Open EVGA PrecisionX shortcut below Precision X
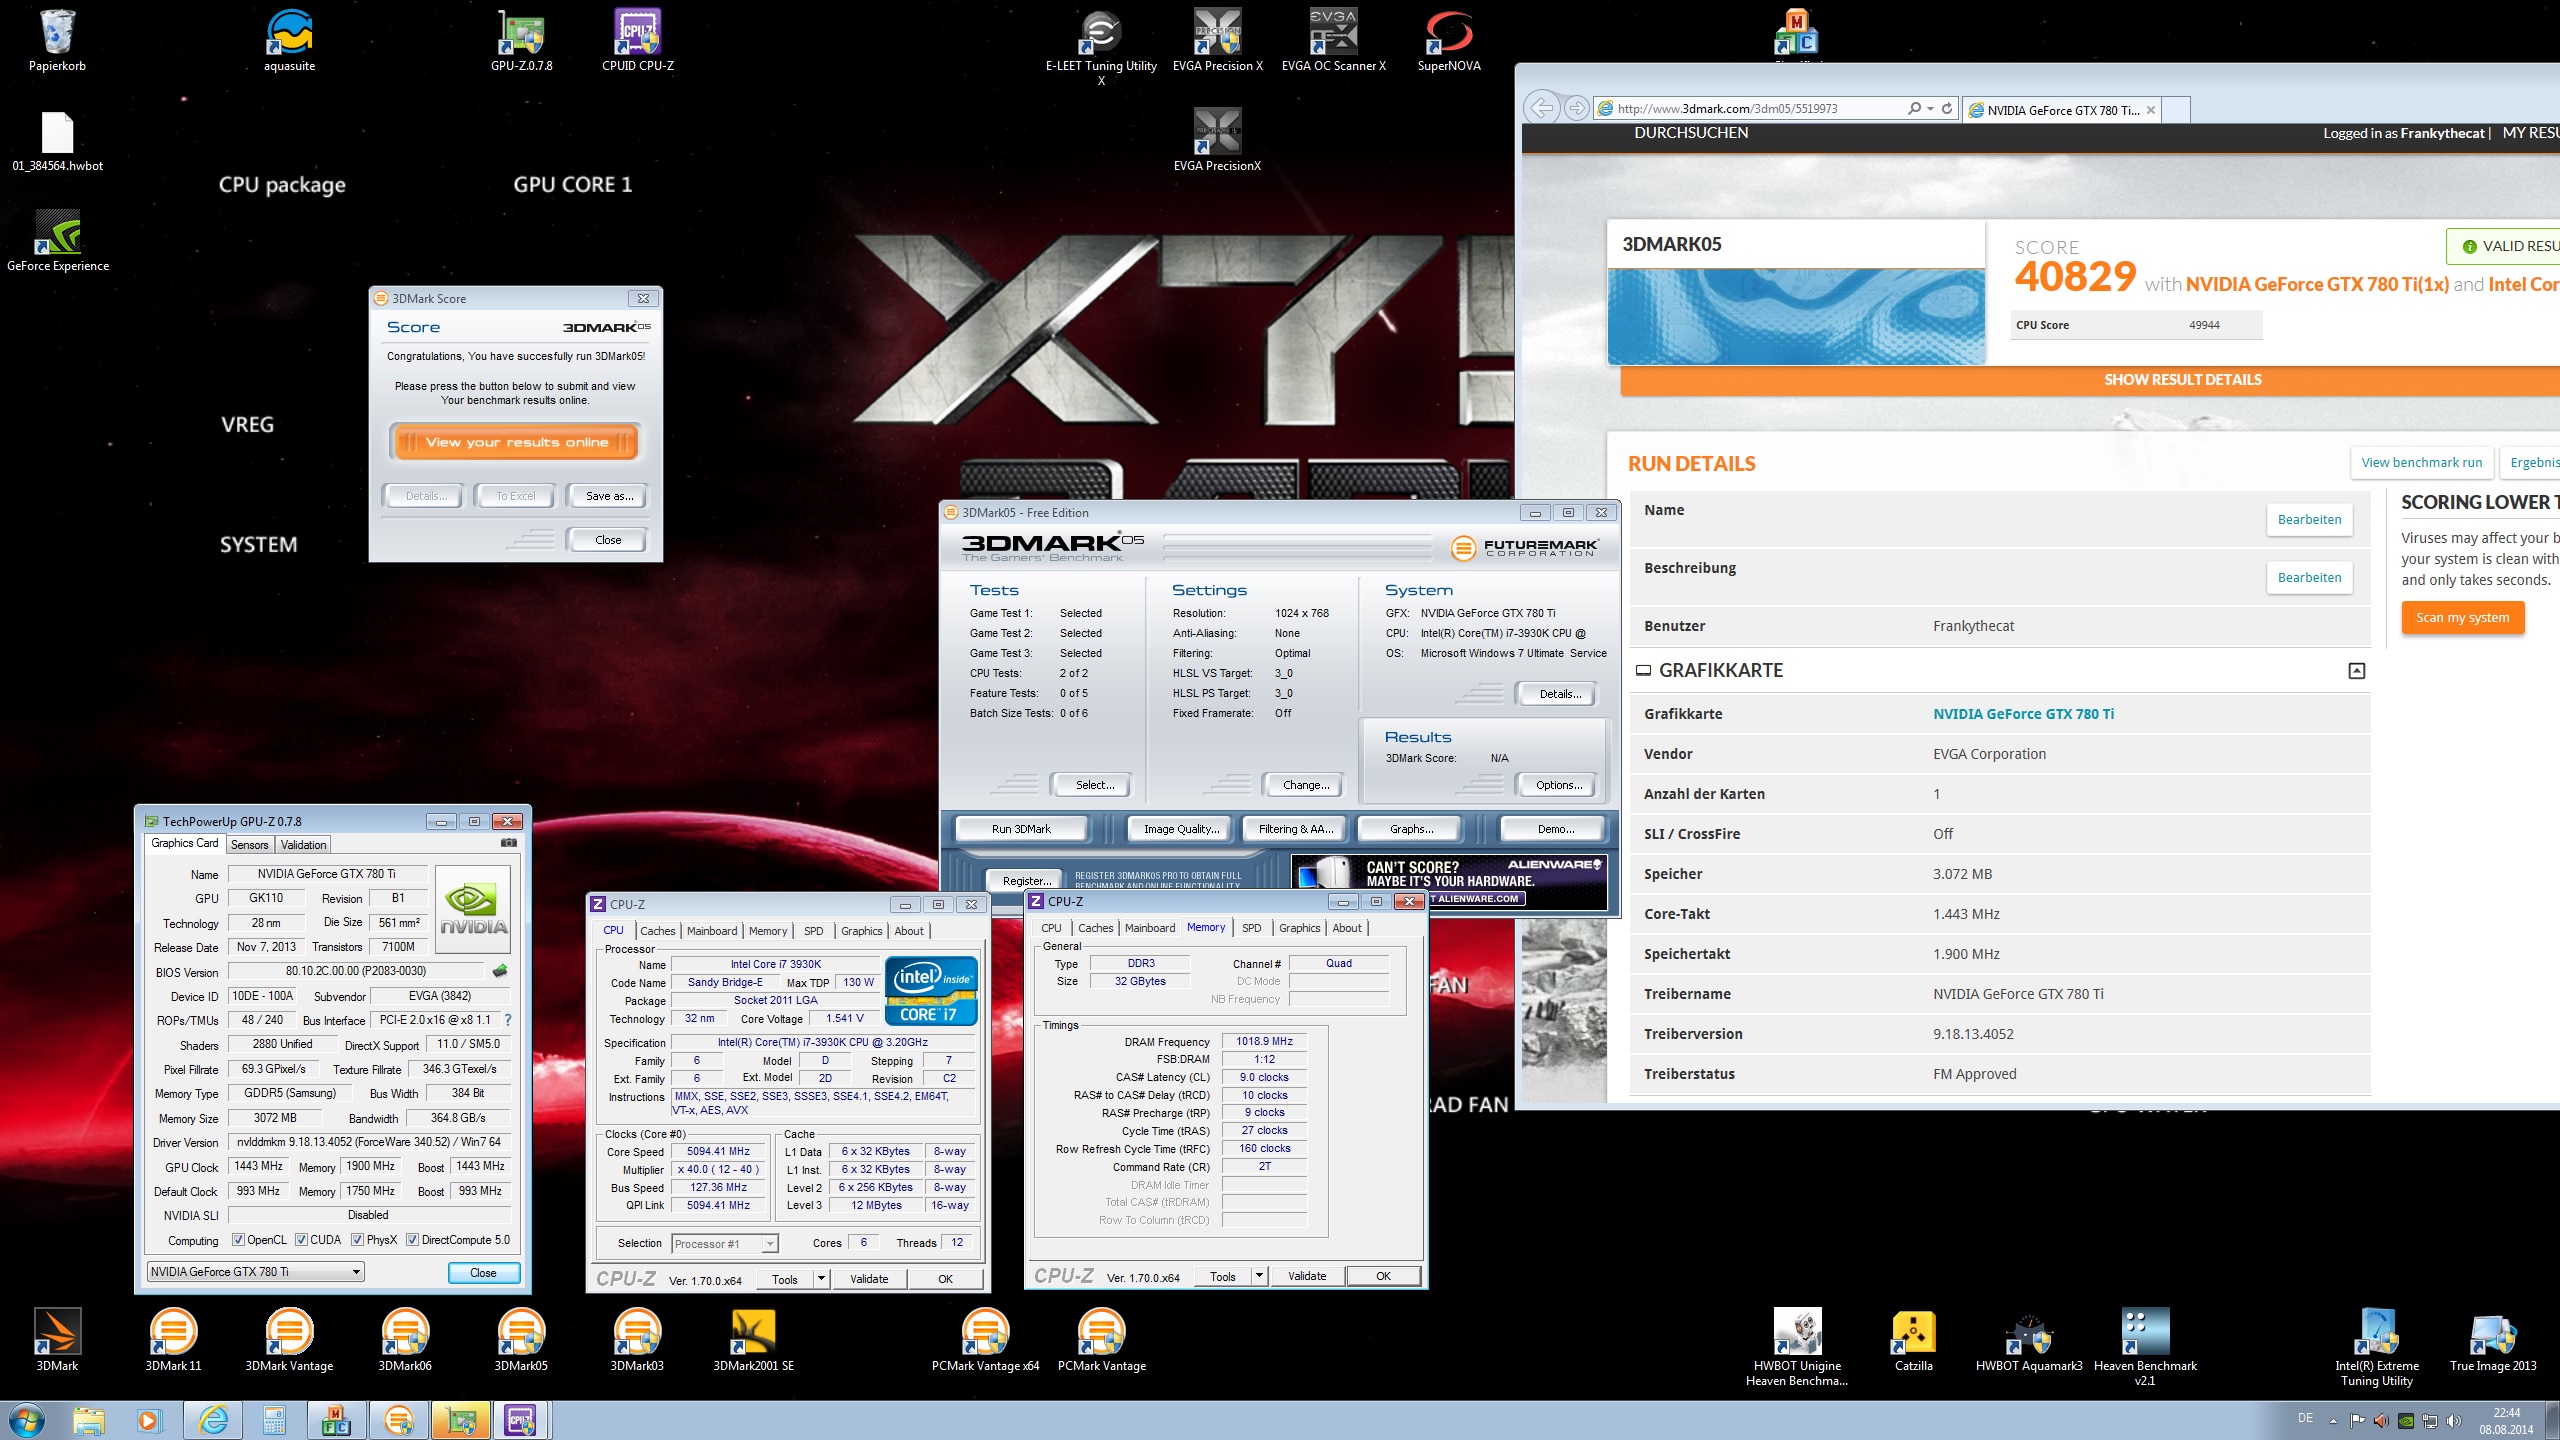This screenshot has width=2560, height=1440. (x=1217, y=140)
